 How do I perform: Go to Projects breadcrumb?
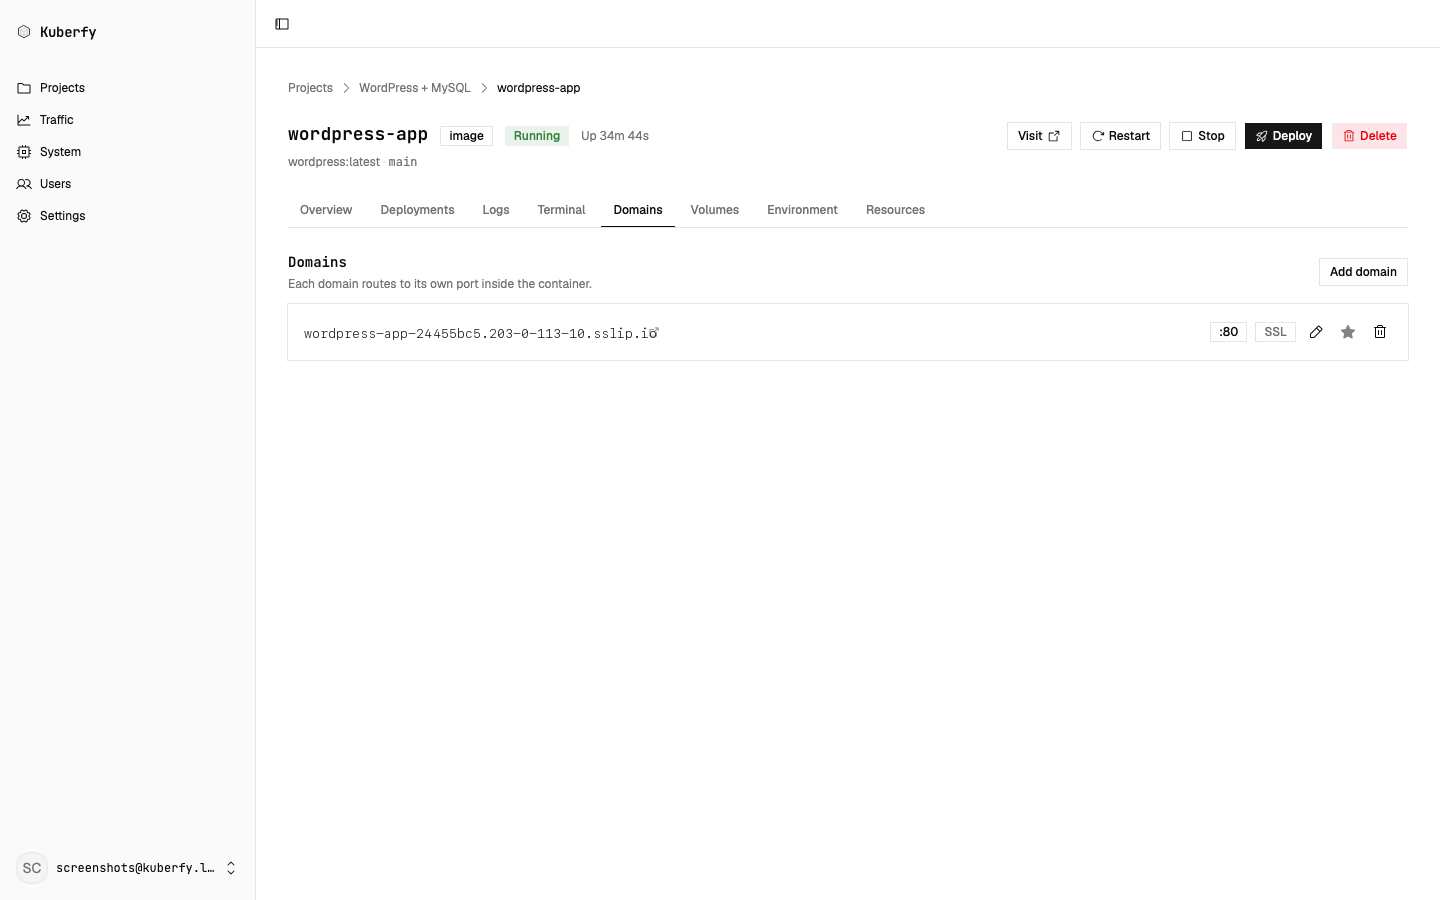(310, 88)
